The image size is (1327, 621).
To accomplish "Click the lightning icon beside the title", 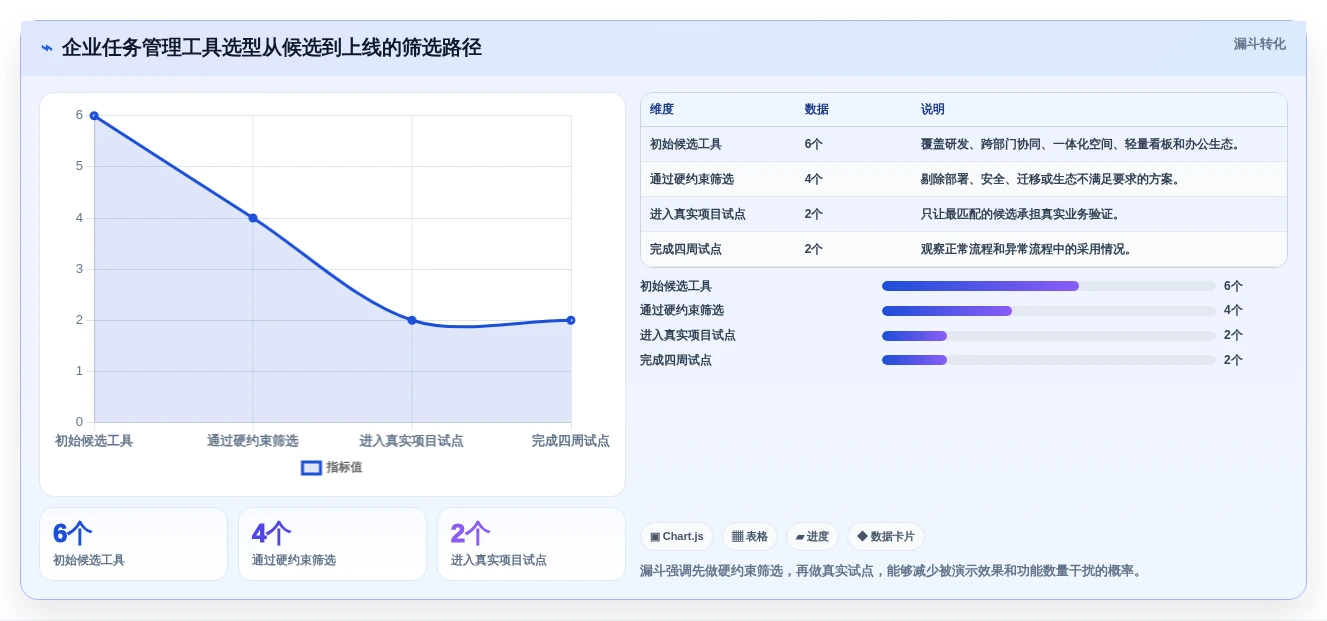I will point(47,48).
